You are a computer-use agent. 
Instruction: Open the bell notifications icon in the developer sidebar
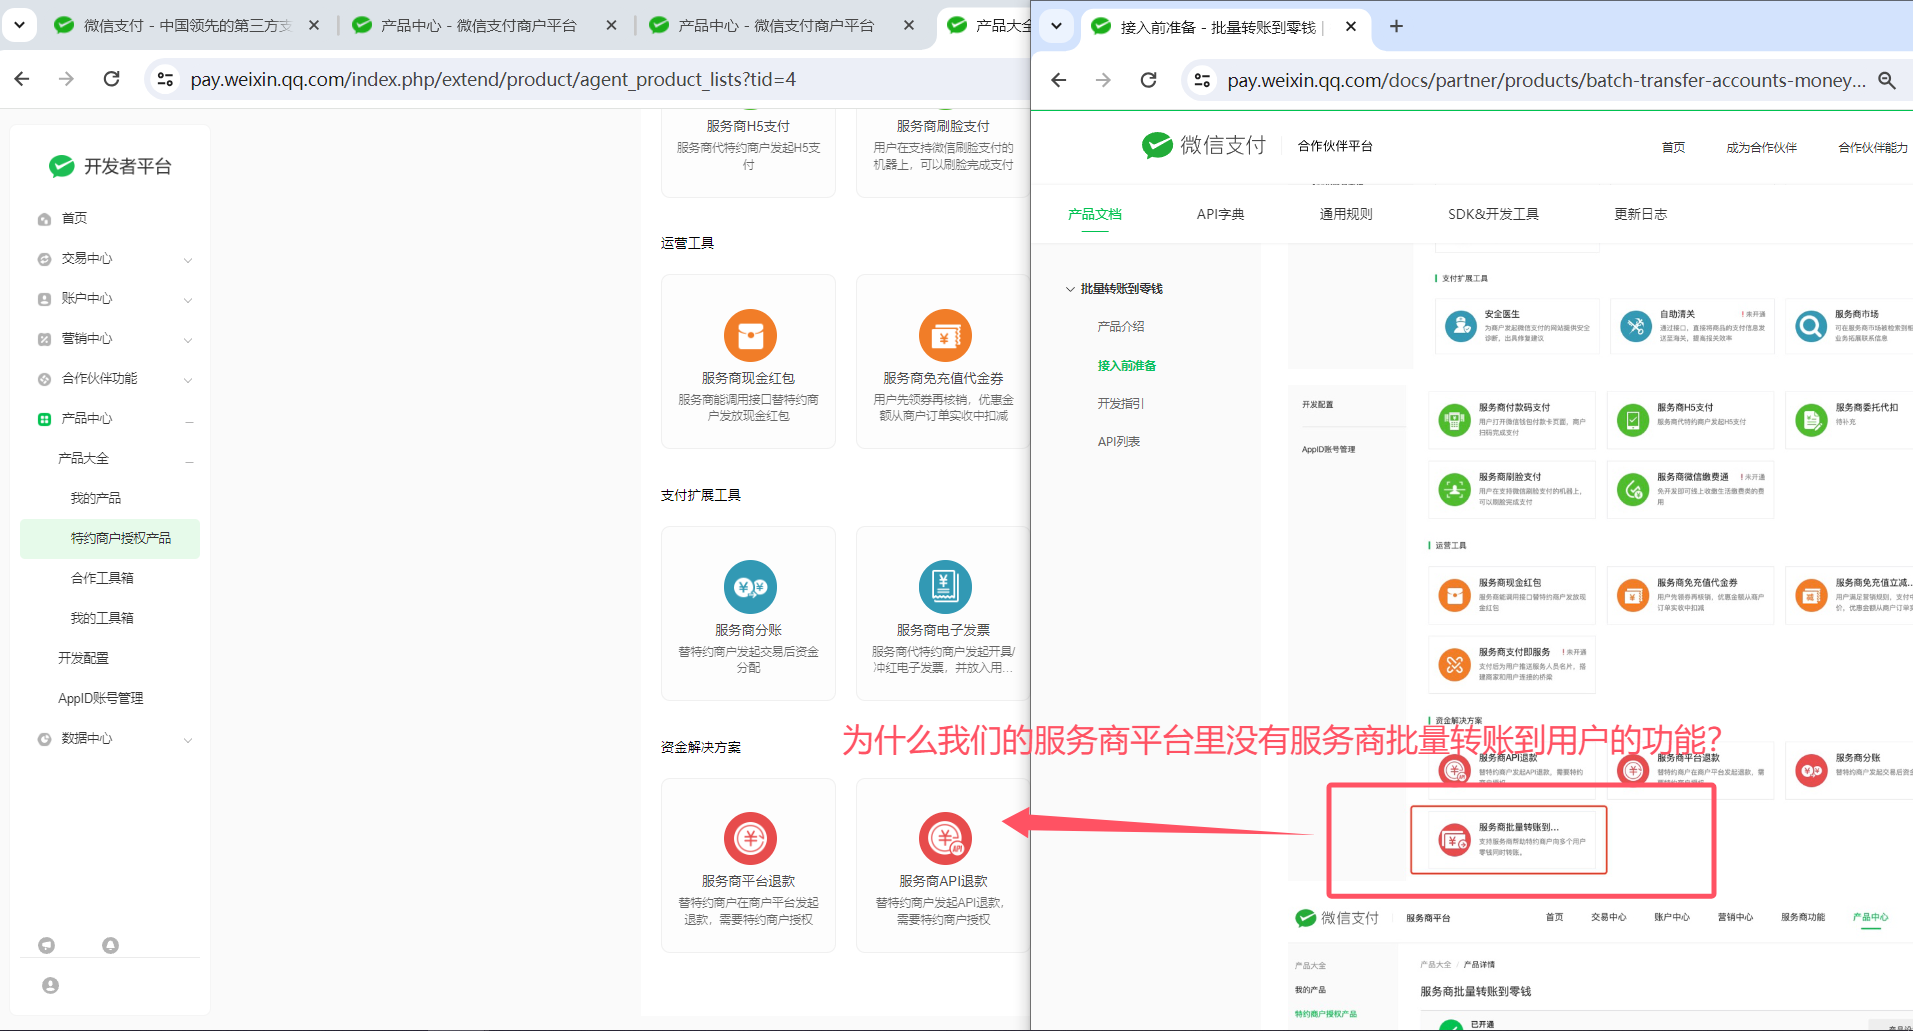[x=110, y=945]
